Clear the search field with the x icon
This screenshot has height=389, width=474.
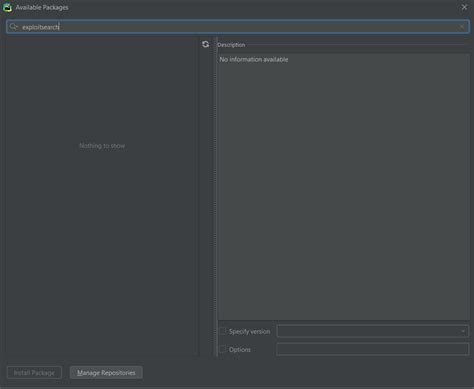(462, 27)
